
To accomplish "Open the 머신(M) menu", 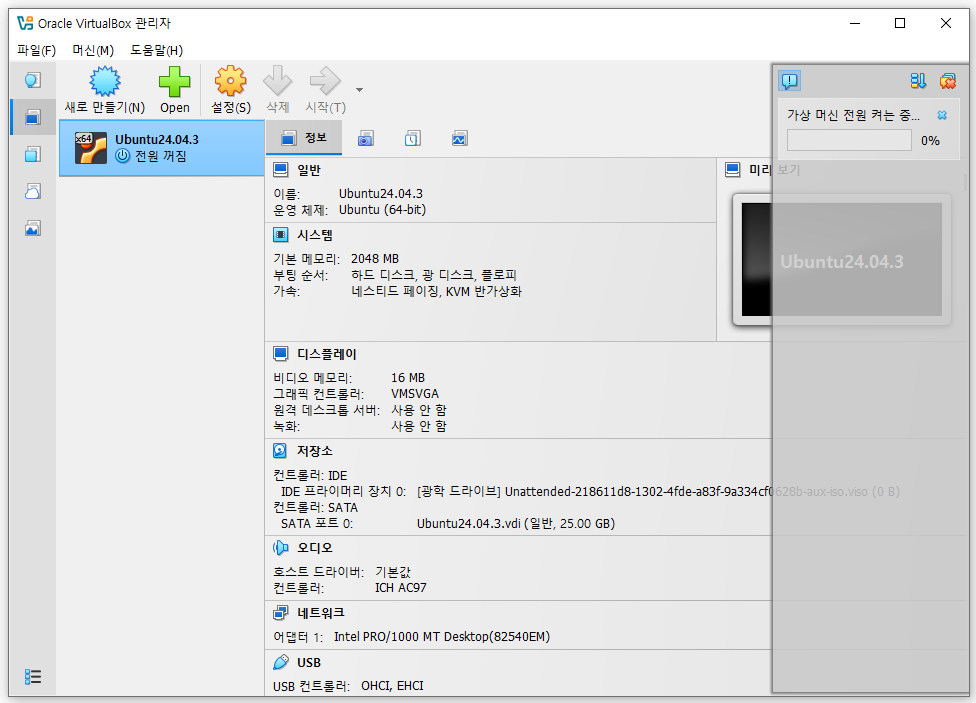I will click(x=93, y=50).
